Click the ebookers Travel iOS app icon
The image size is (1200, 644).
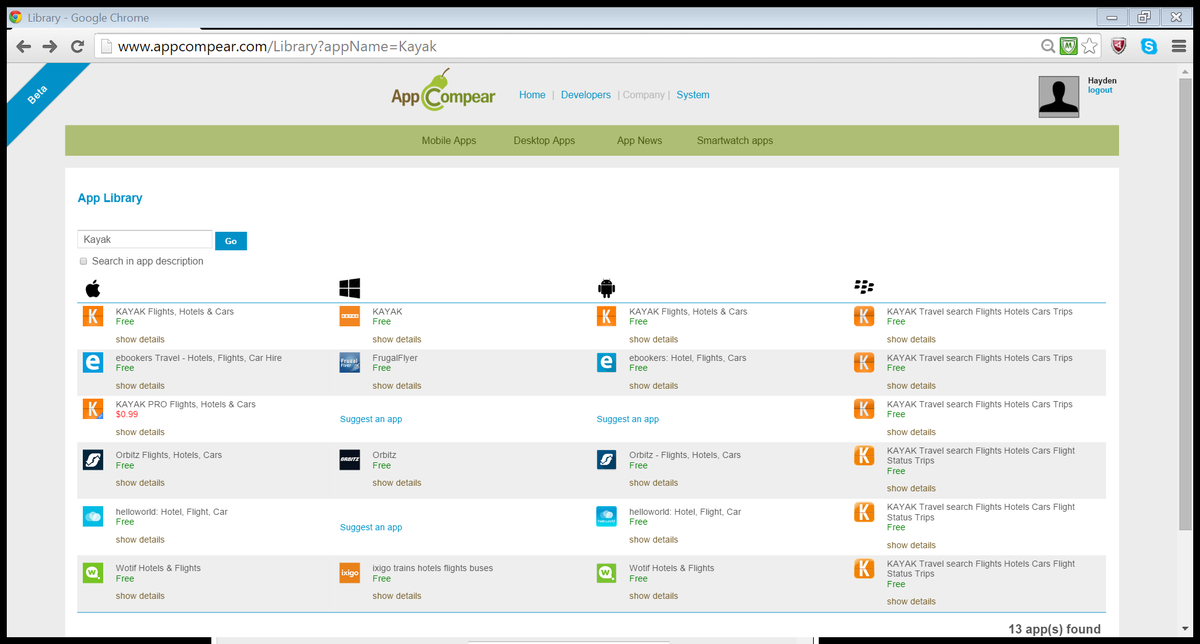click(x=92, y=362)
